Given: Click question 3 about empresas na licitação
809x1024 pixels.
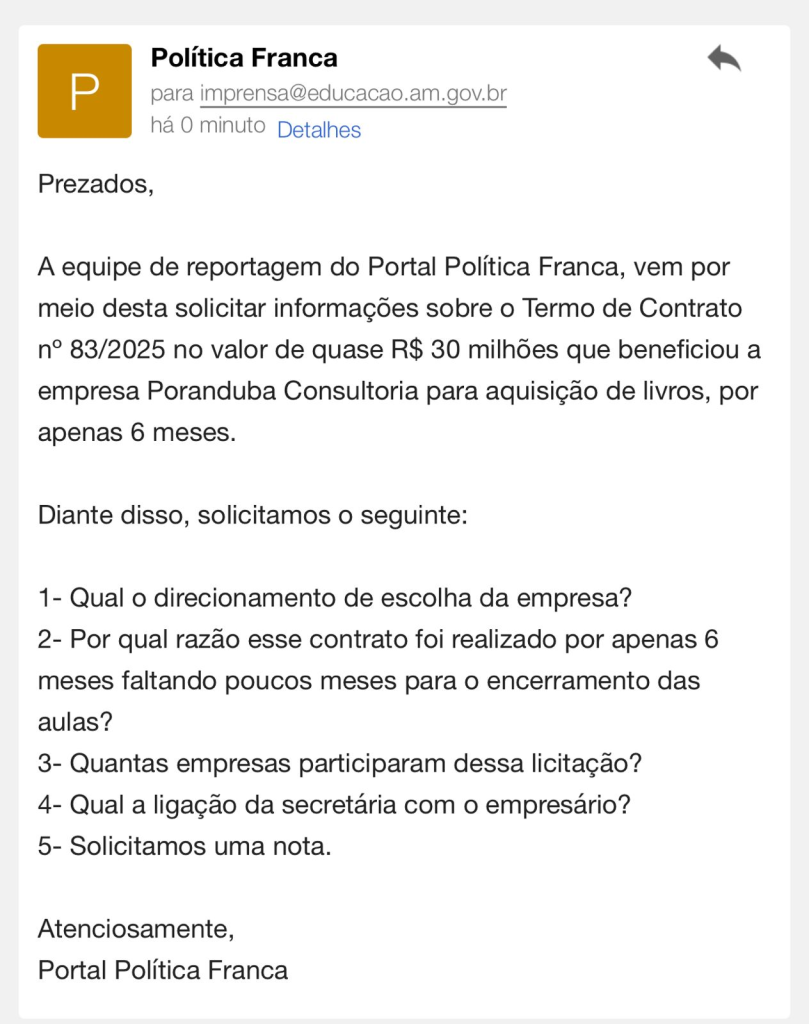Looking at the screenshot, I should coord(339,764).
